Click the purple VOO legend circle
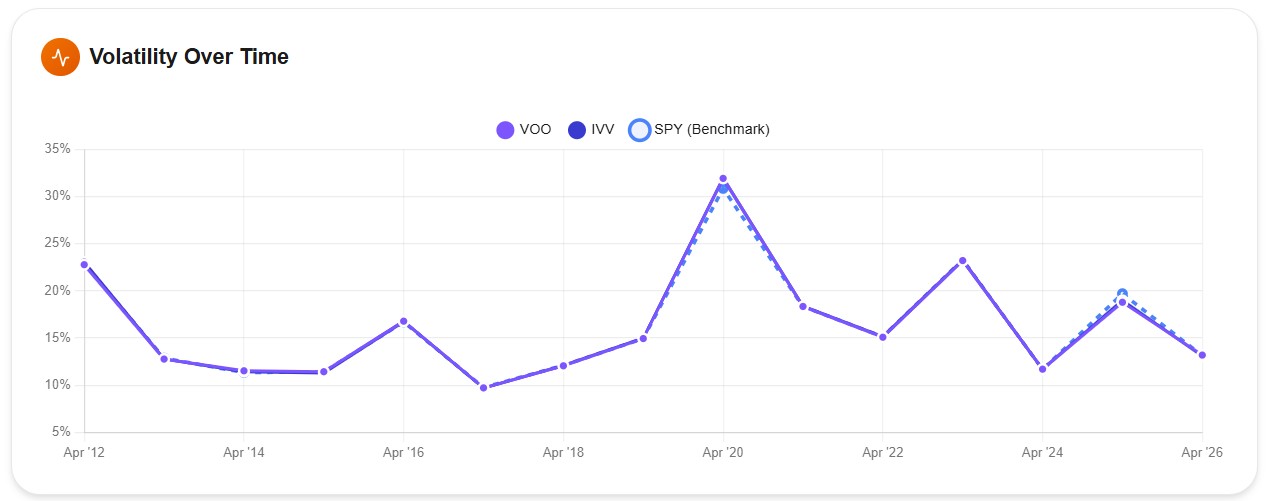The image size is (1266, 501). [506, 130]
